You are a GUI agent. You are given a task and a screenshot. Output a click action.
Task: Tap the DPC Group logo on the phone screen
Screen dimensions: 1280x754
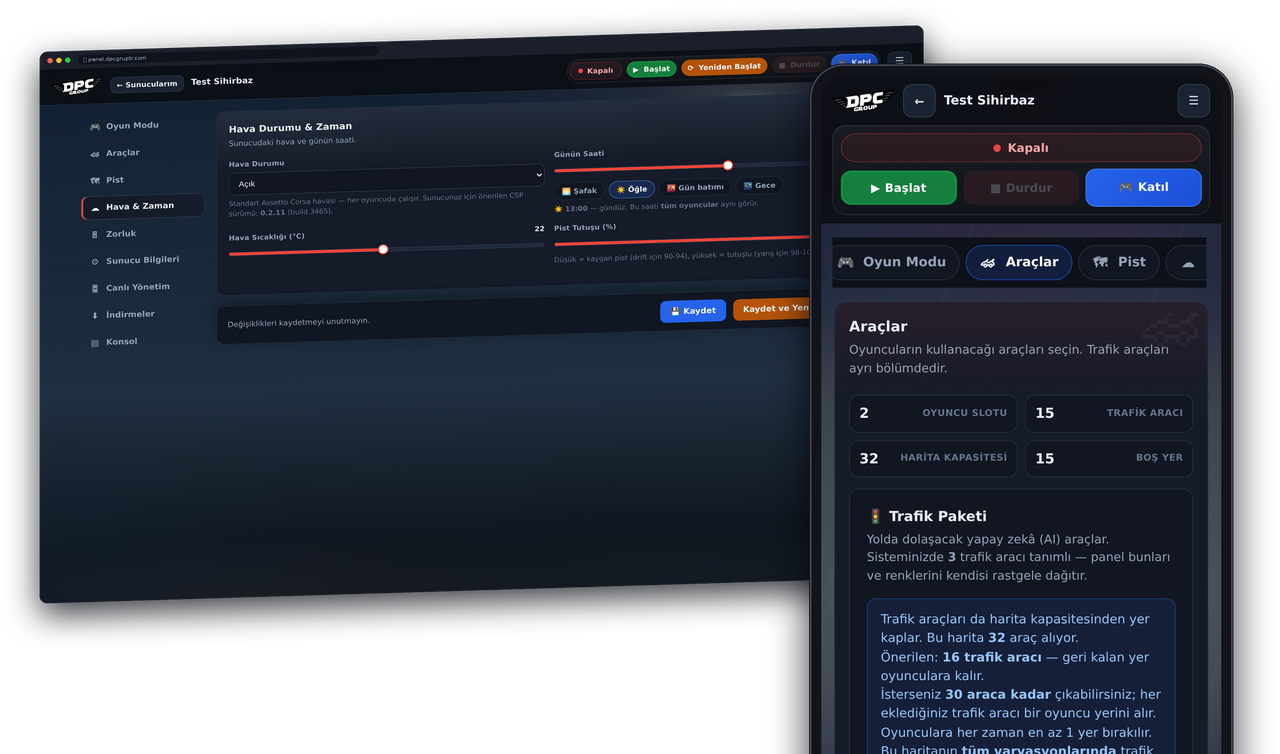[864, 101]
